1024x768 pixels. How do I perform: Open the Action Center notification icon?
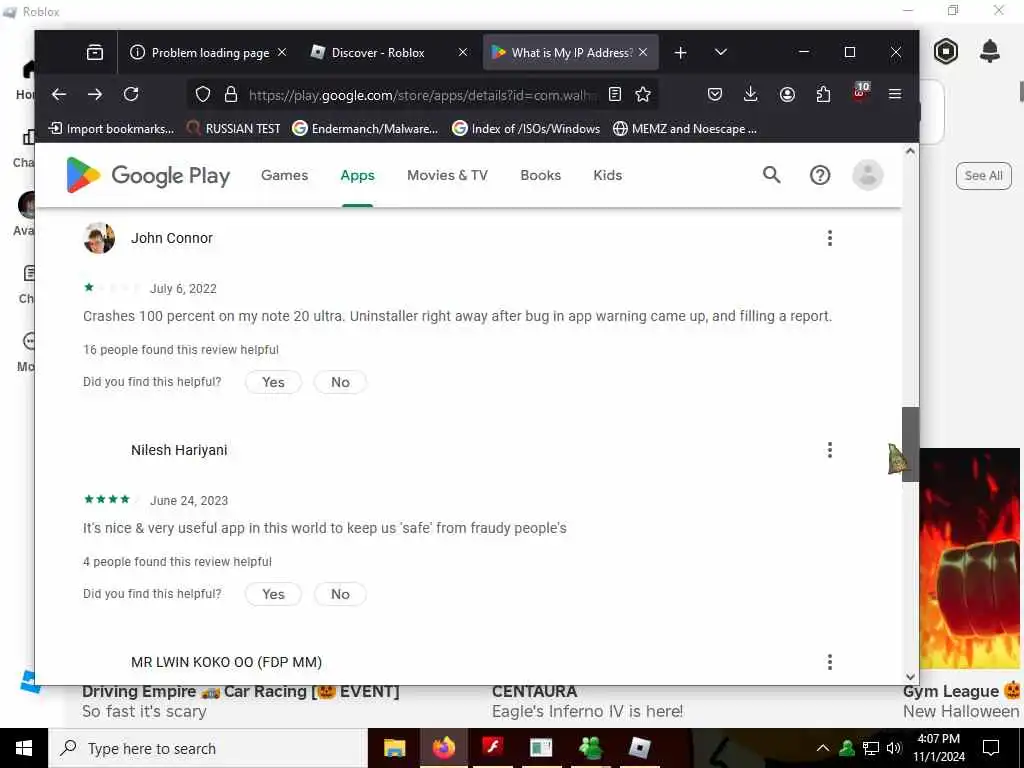[991, 748]
